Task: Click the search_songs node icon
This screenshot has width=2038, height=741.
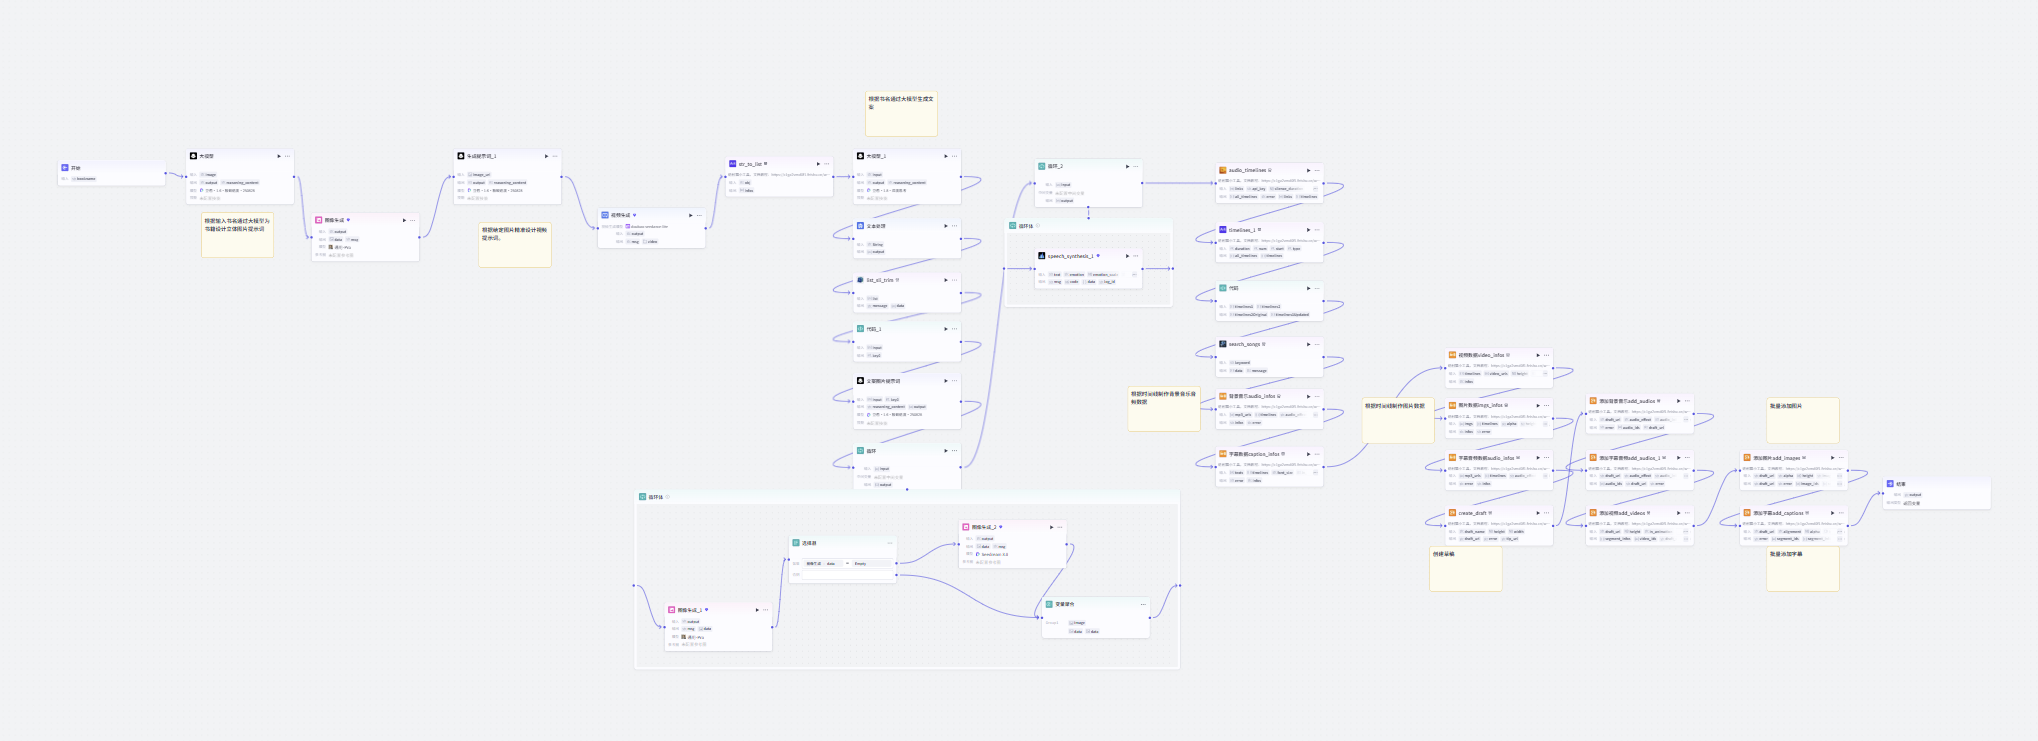Action: (x=1222, y=344)
